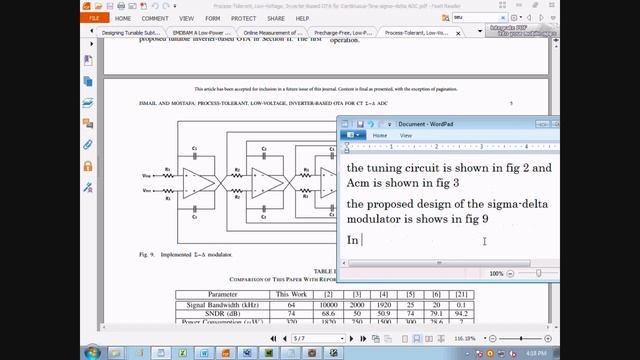Switch to Continuous Facing view mode
Viewport: 640px width, 360px height.
click(441, 339)
